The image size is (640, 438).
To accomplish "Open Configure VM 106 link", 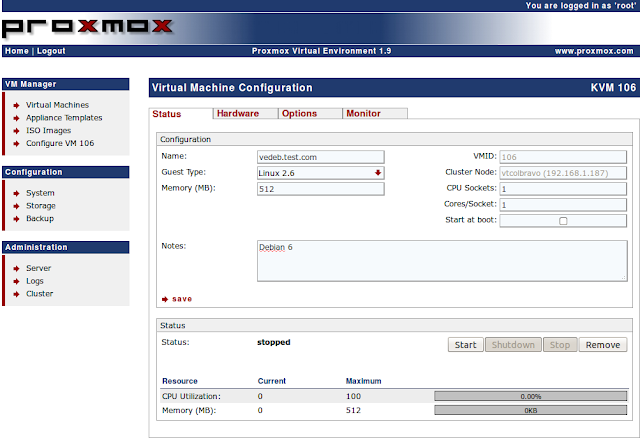I will [60, 143].
